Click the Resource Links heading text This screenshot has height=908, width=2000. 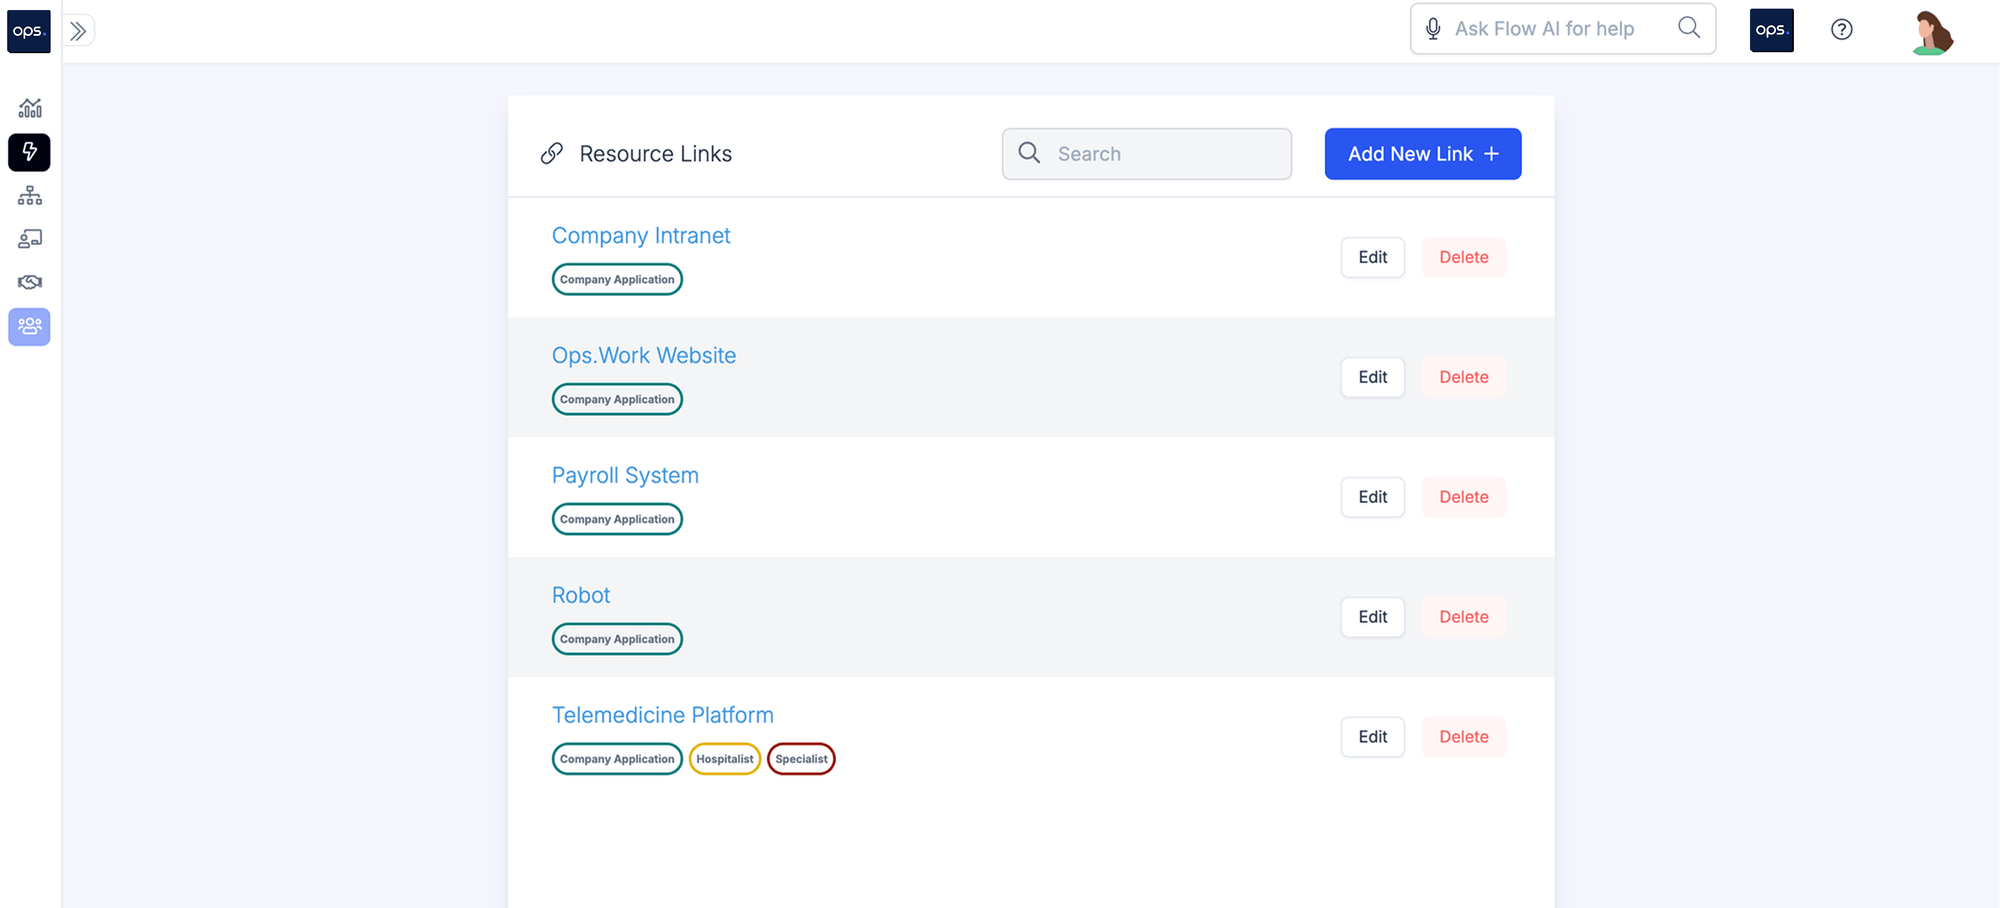[x=656, y=154]
